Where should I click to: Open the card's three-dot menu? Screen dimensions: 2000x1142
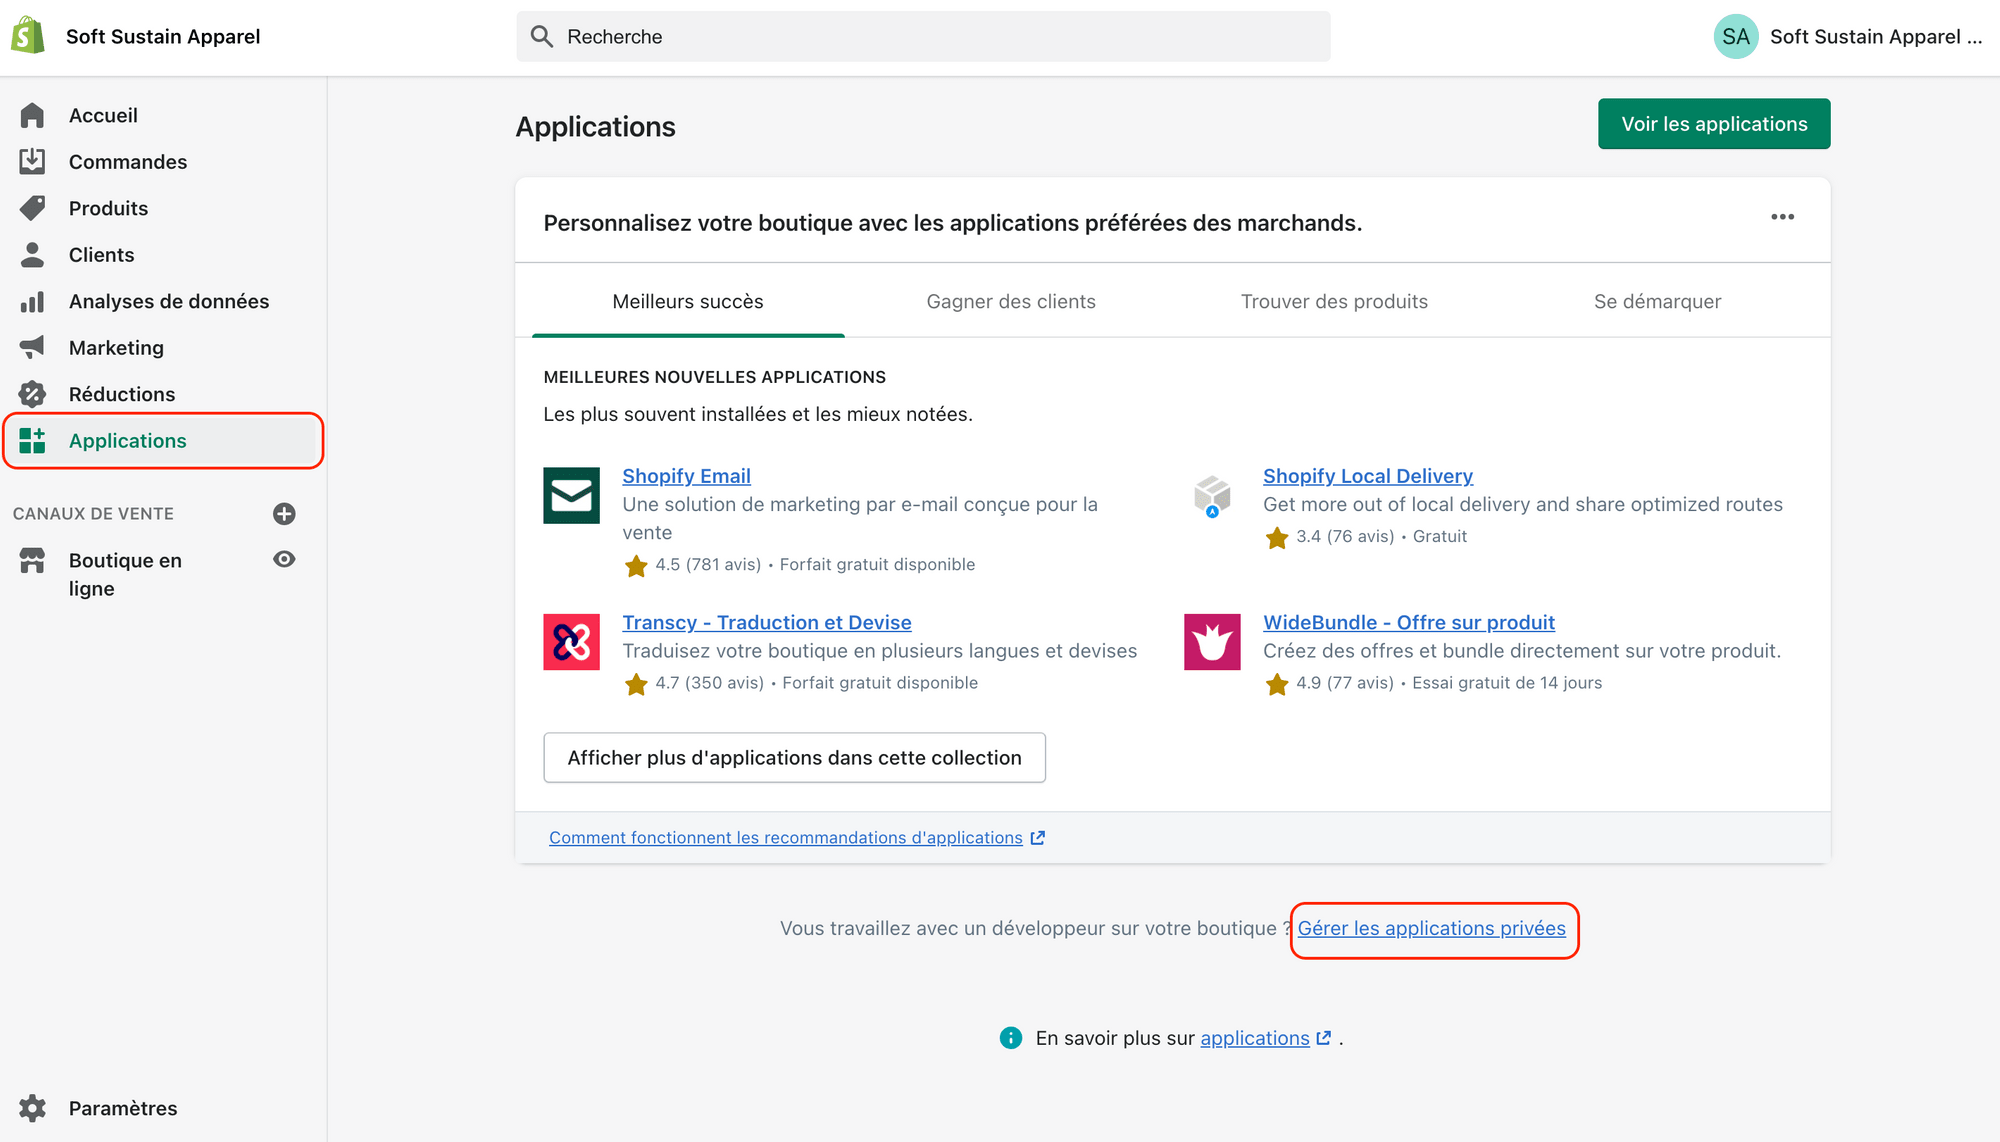tap(1782, 217)
